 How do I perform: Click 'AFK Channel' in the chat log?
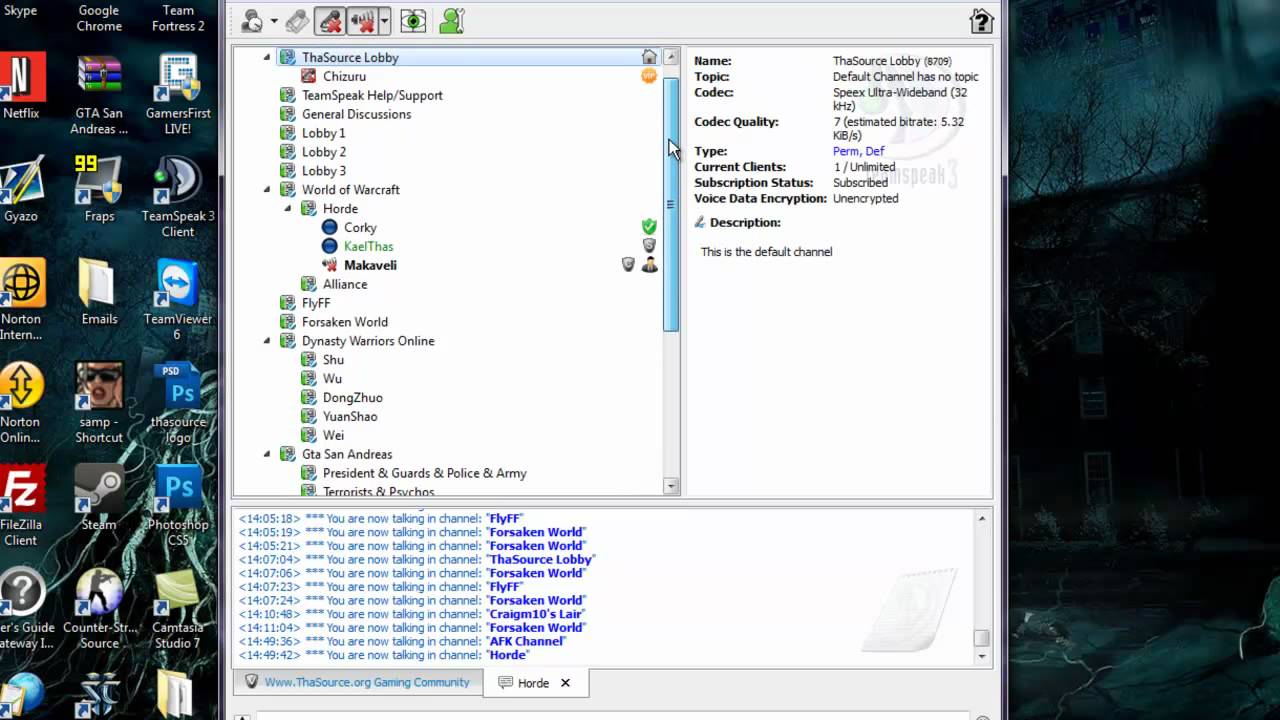tap(526, 641)
